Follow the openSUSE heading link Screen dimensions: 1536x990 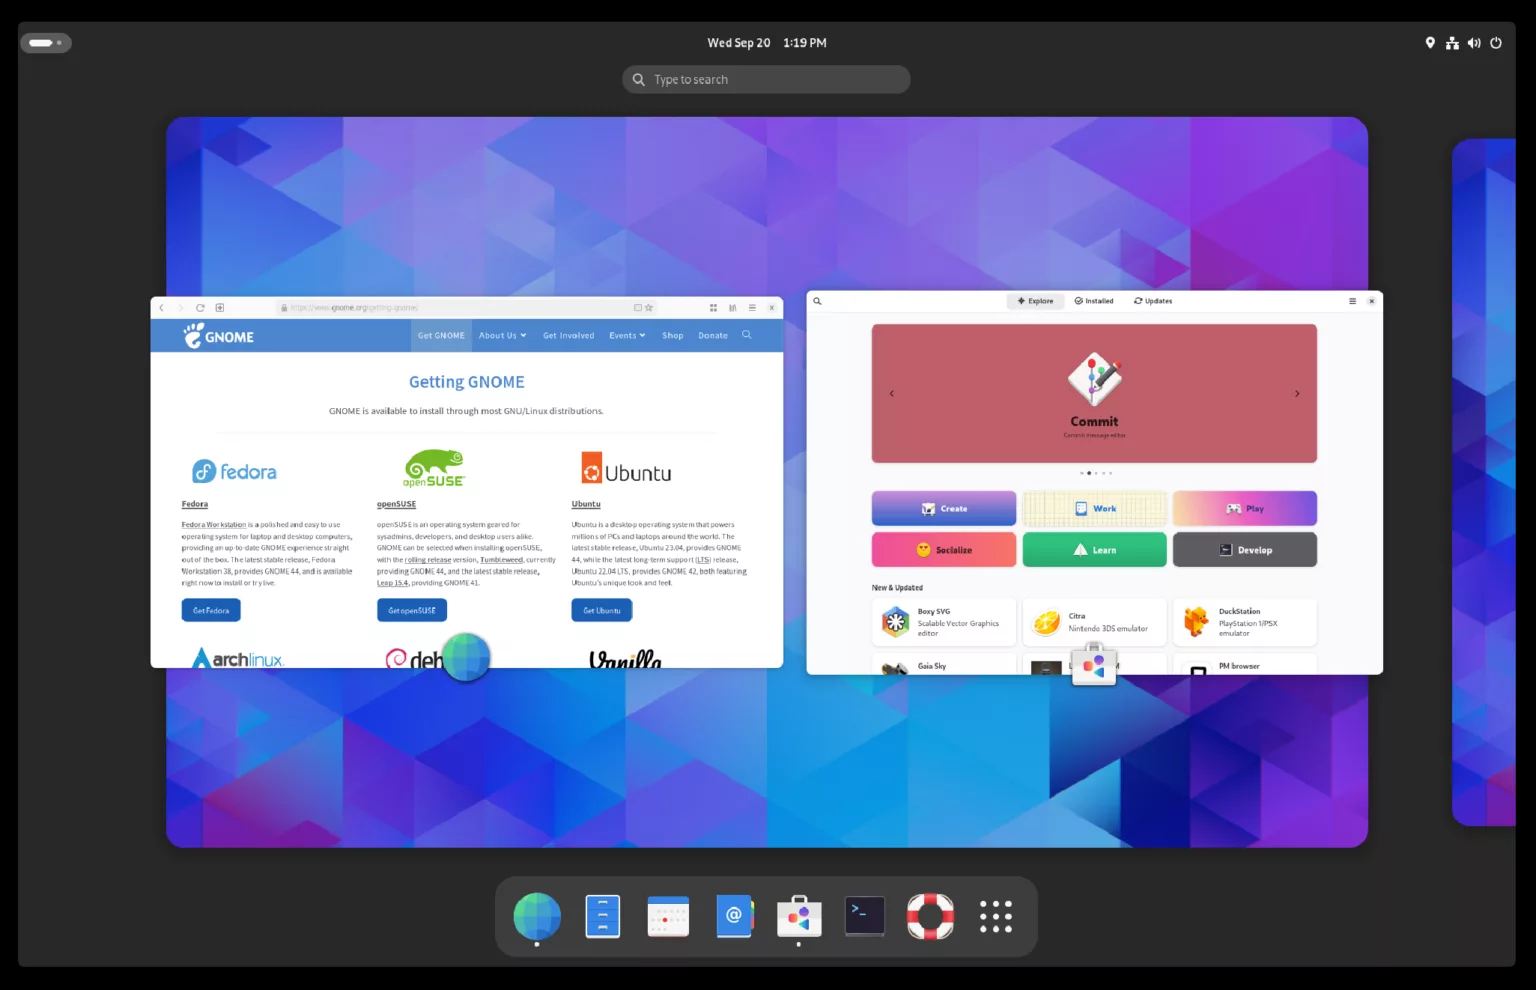coord(396,504)
